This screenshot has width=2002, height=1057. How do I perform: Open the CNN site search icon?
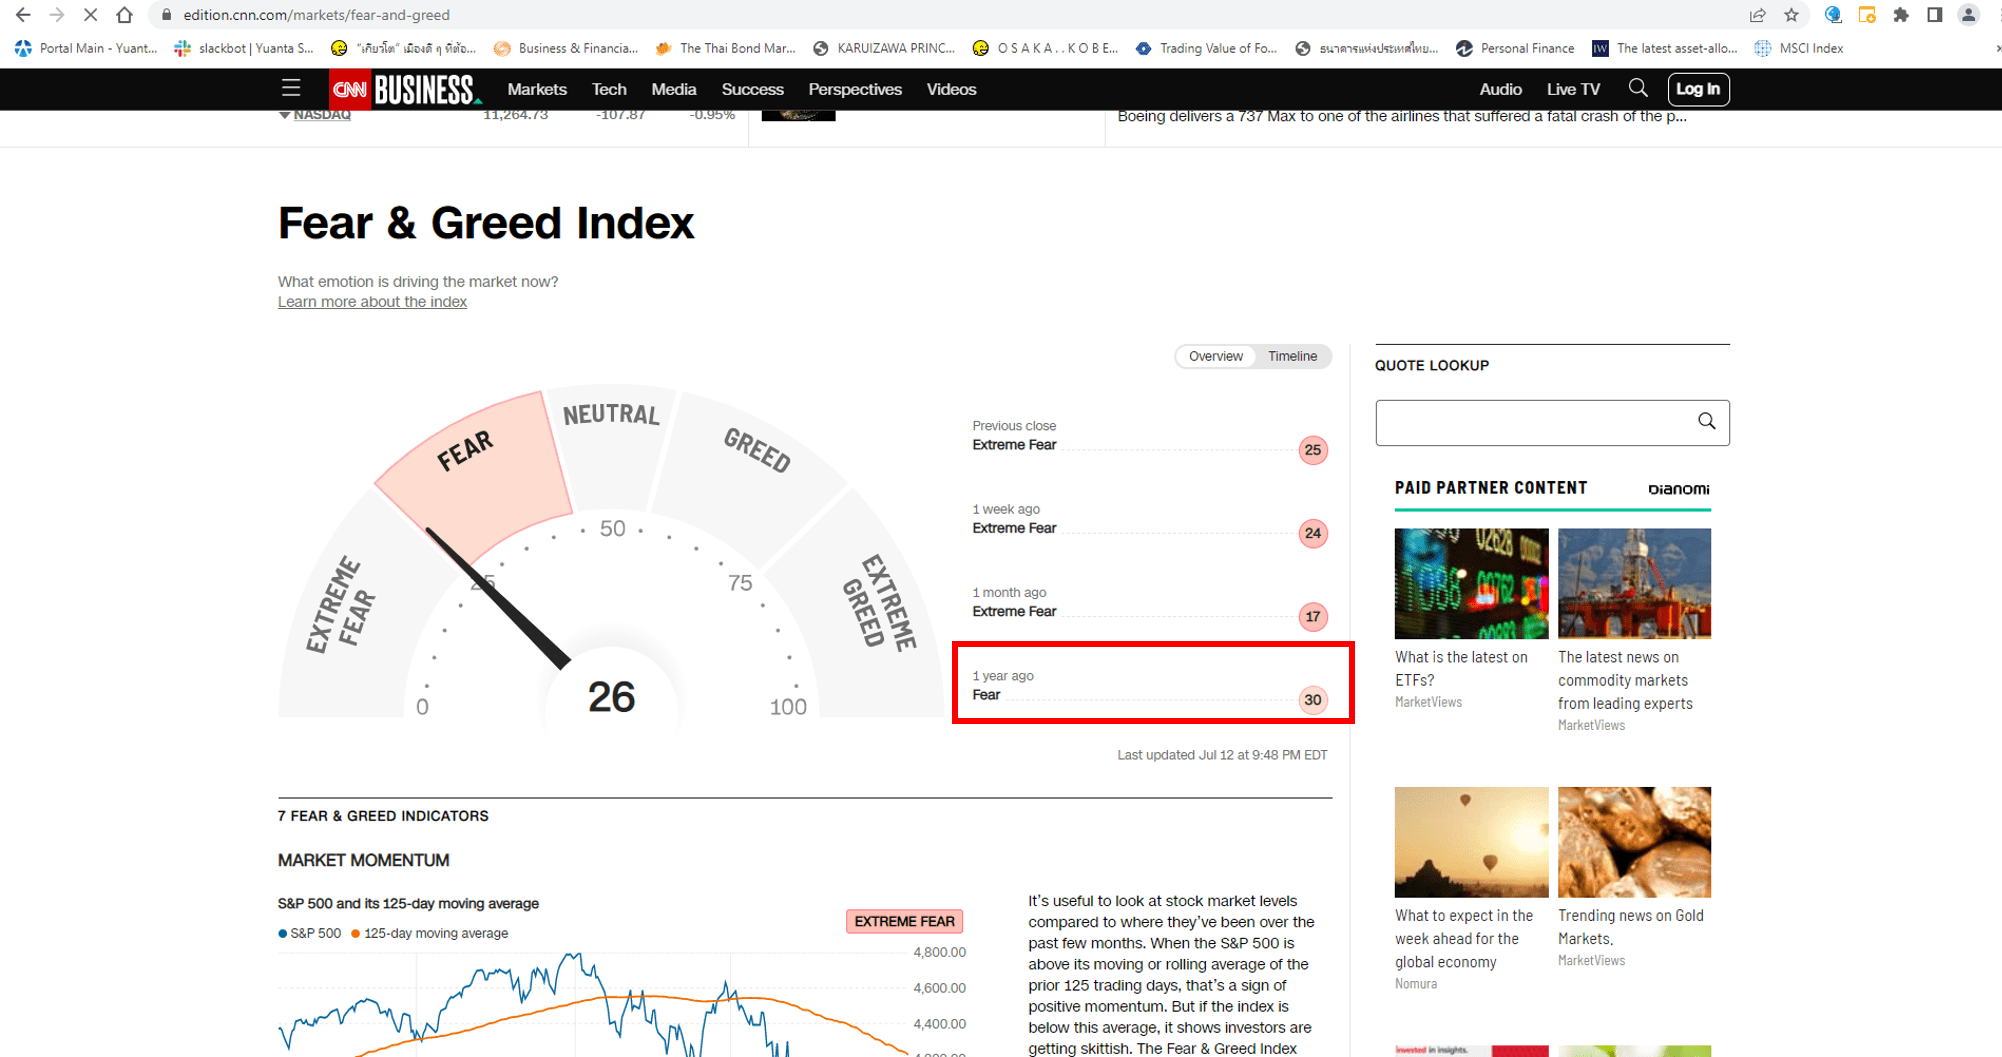point(1637,89)
